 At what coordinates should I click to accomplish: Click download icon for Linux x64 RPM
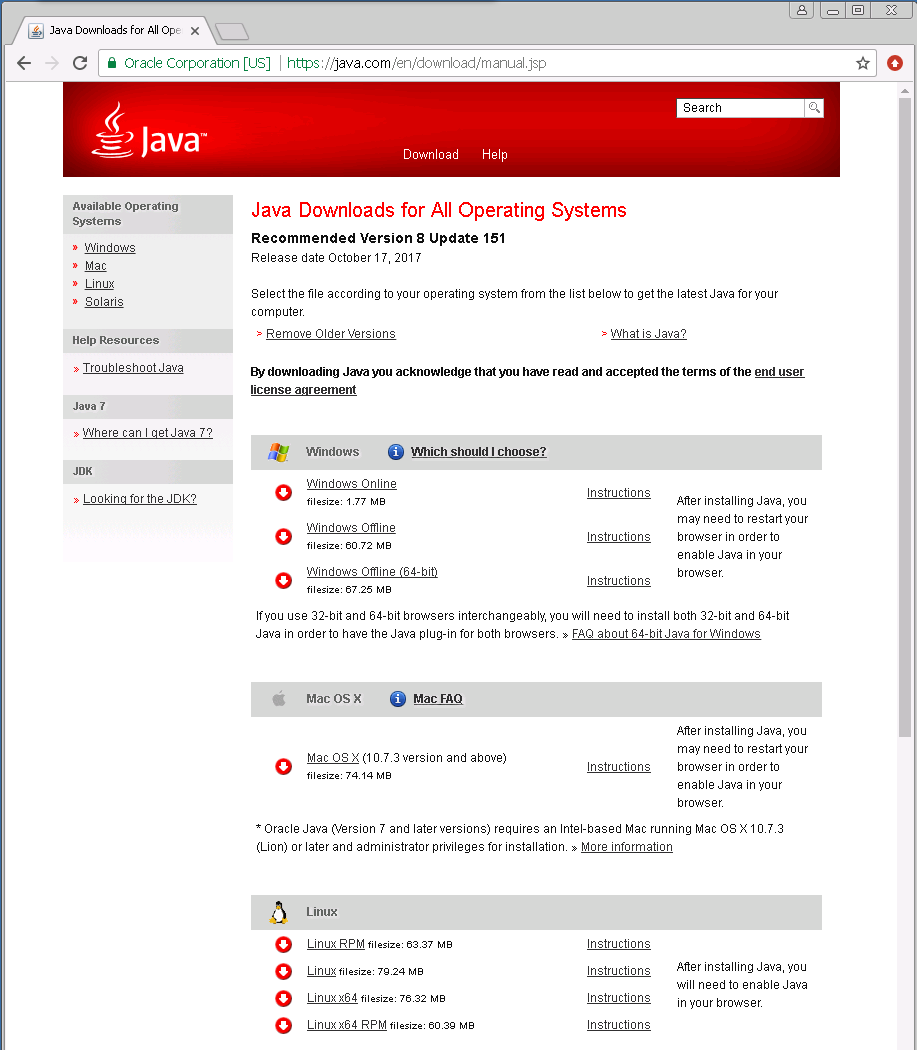pos(283,1025)
